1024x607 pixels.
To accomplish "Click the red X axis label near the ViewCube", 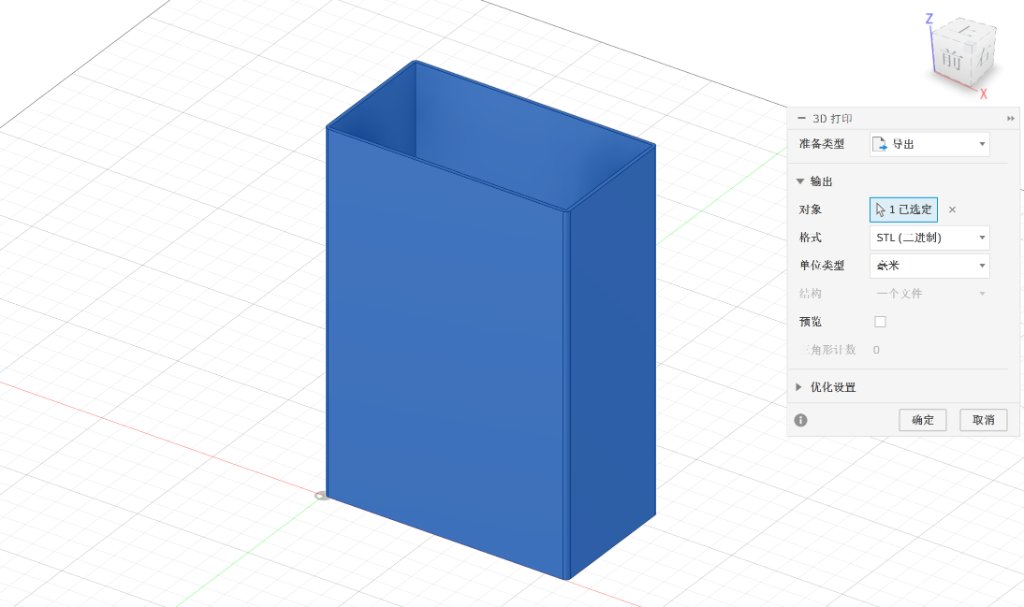I will point(983,94).
